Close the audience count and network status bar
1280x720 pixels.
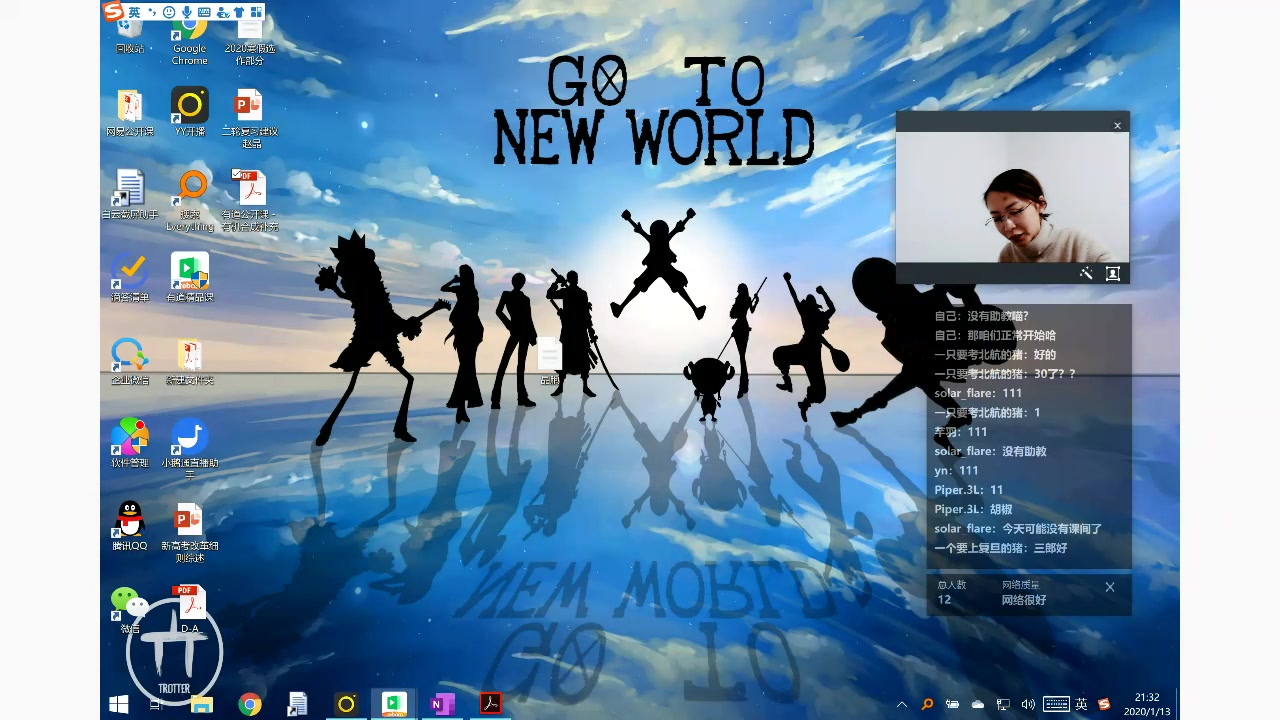click(1109, 587)
